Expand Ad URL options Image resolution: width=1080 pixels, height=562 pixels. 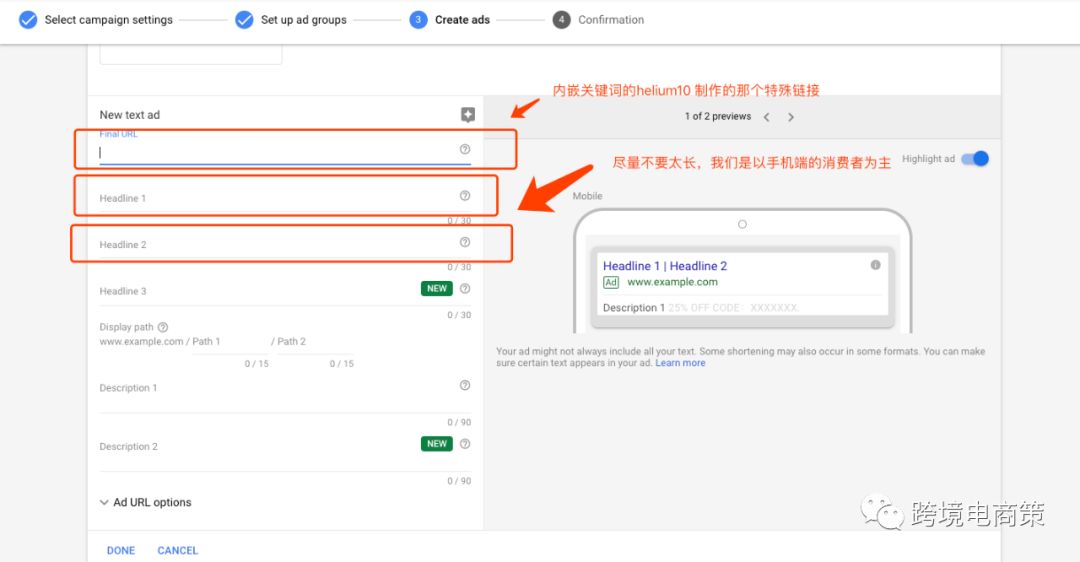145,502
